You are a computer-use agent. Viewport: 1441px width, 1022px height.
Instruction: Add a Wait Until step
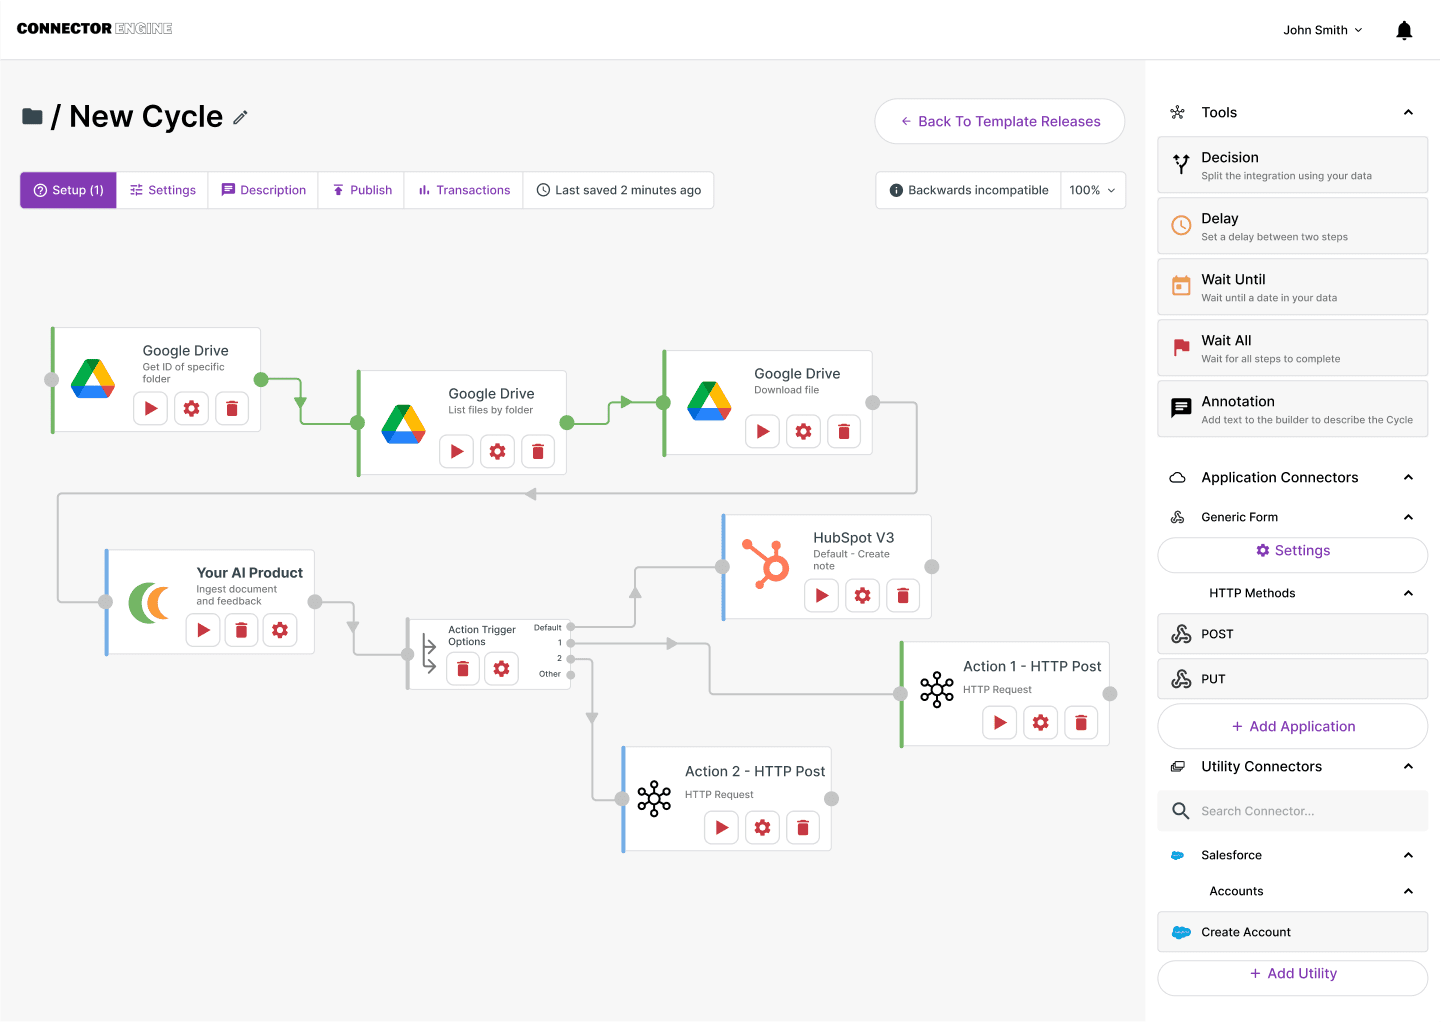pos(1292,286)
